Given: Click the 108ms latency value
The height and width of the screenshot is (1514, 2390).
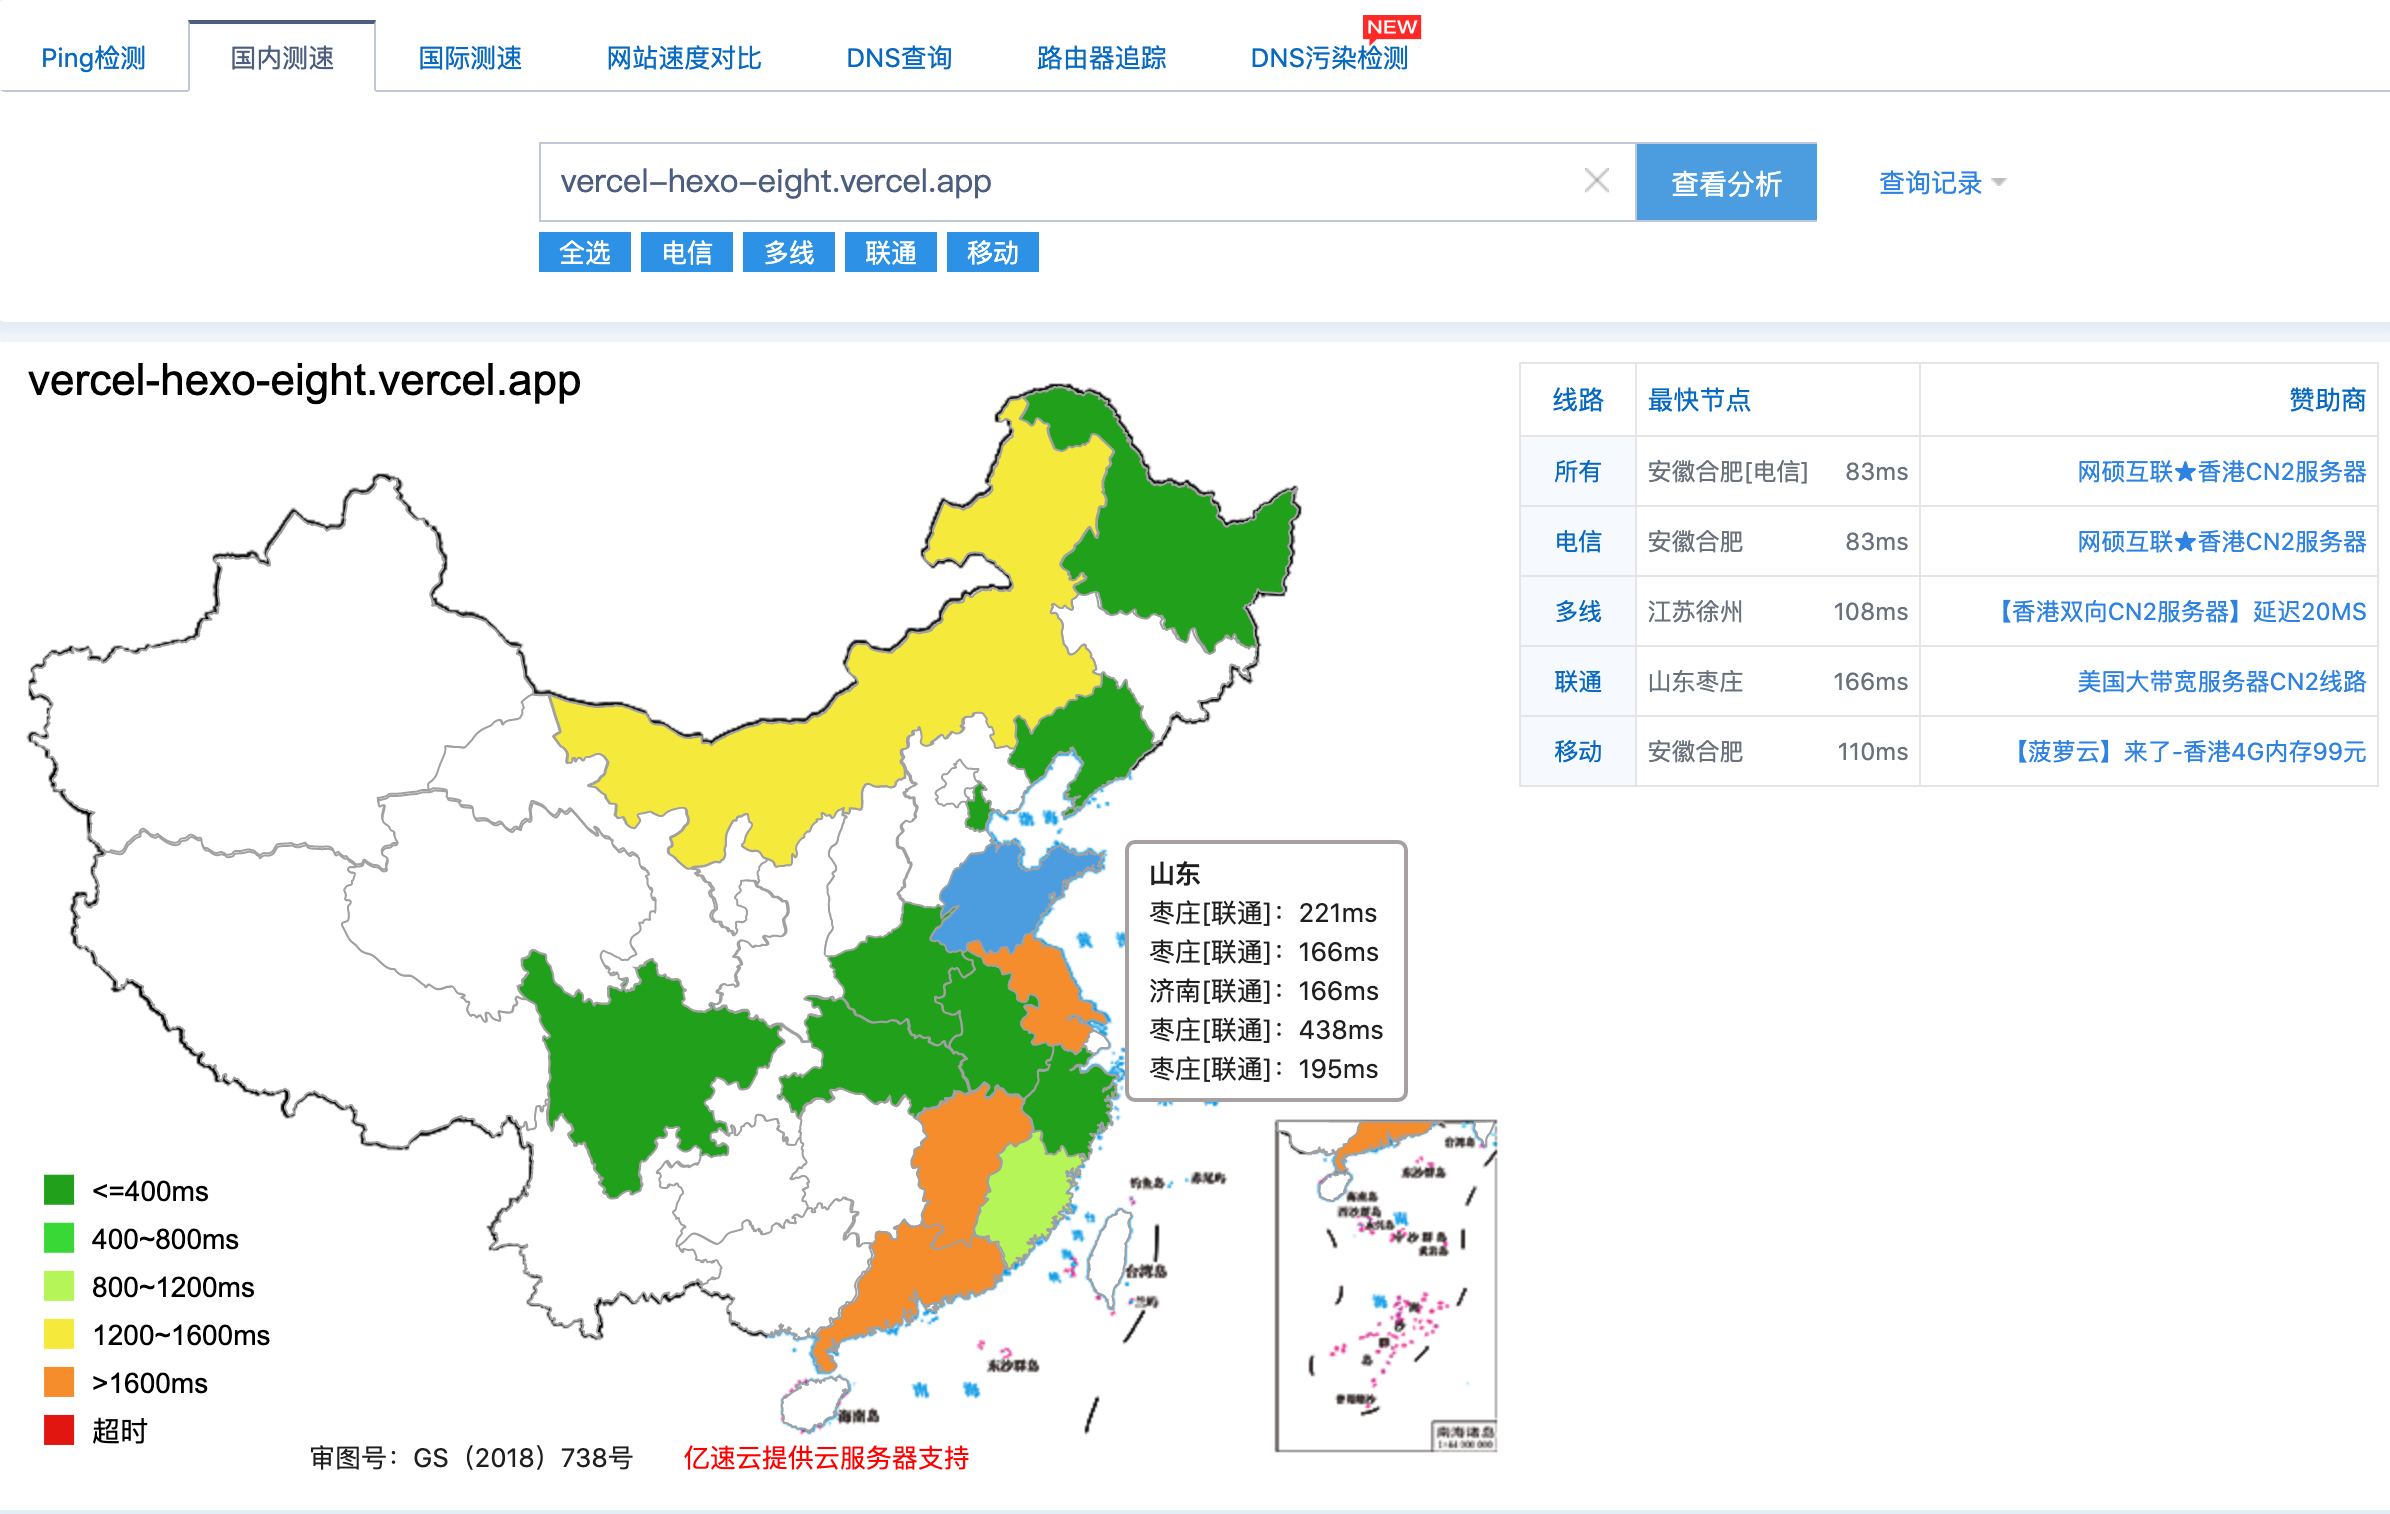Looking at the screenshot, I should tap(1870, 611).
